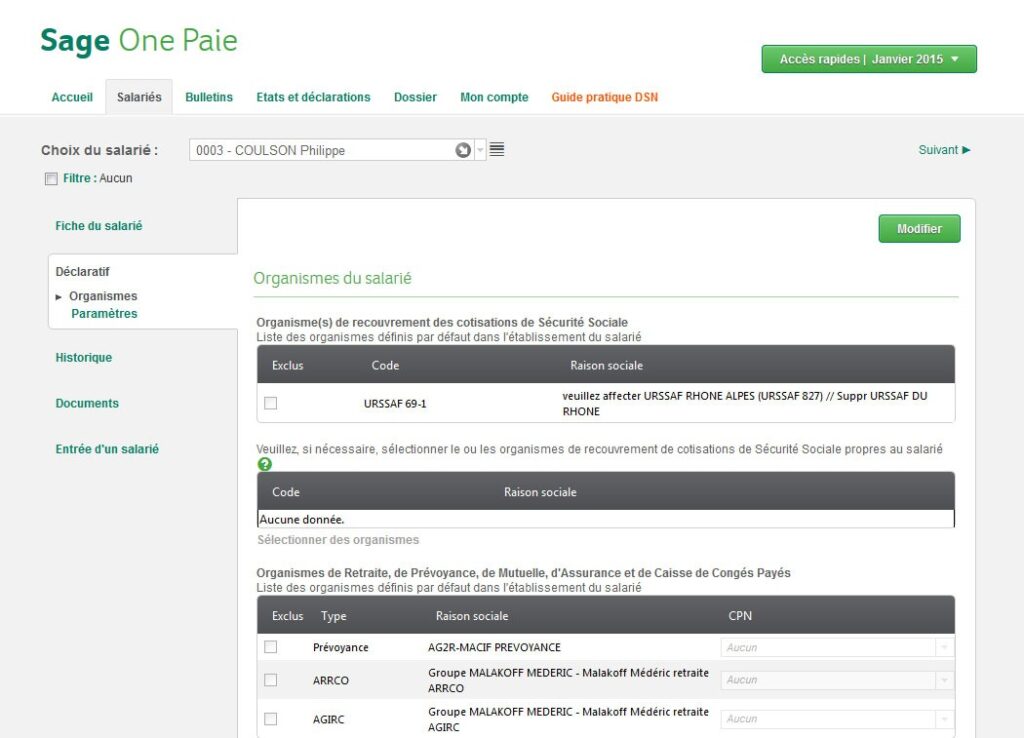Open the Mon compte tab

494,97
